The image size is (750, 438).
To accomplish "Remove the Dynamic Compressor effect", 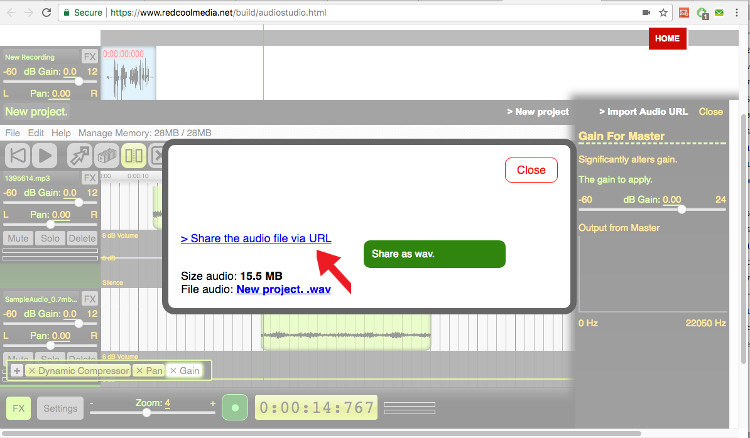I will [x=32, y=371].
